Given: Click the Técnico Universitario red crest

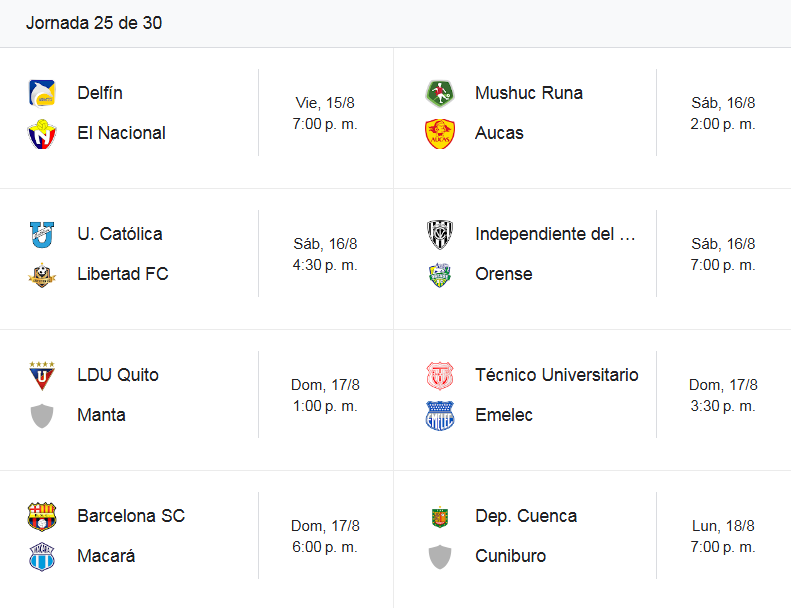Looking at the screenshot, I should click(x=440, y=376).
